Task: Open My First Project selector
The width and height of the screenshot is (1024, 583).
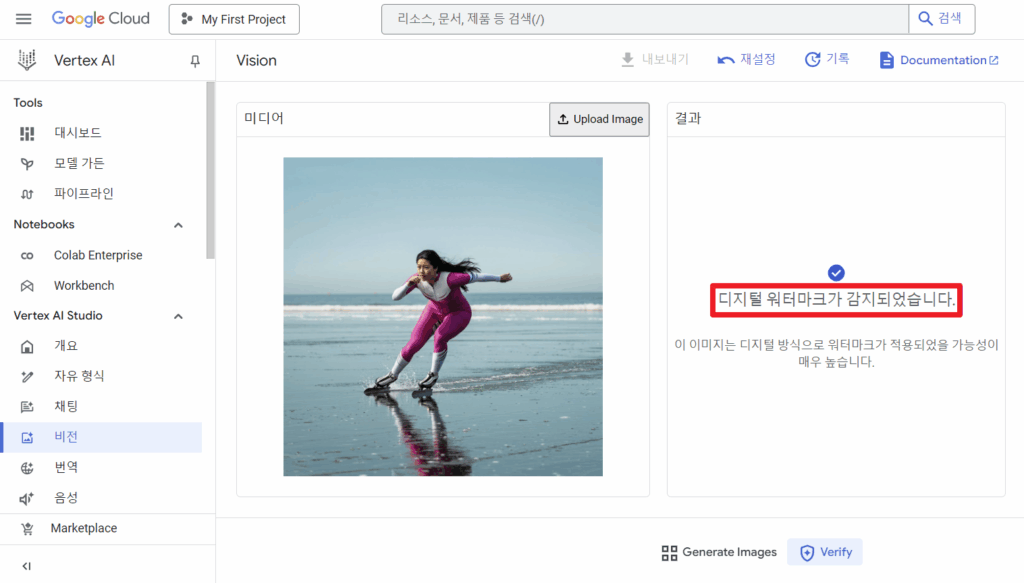Action: [234, 19]
